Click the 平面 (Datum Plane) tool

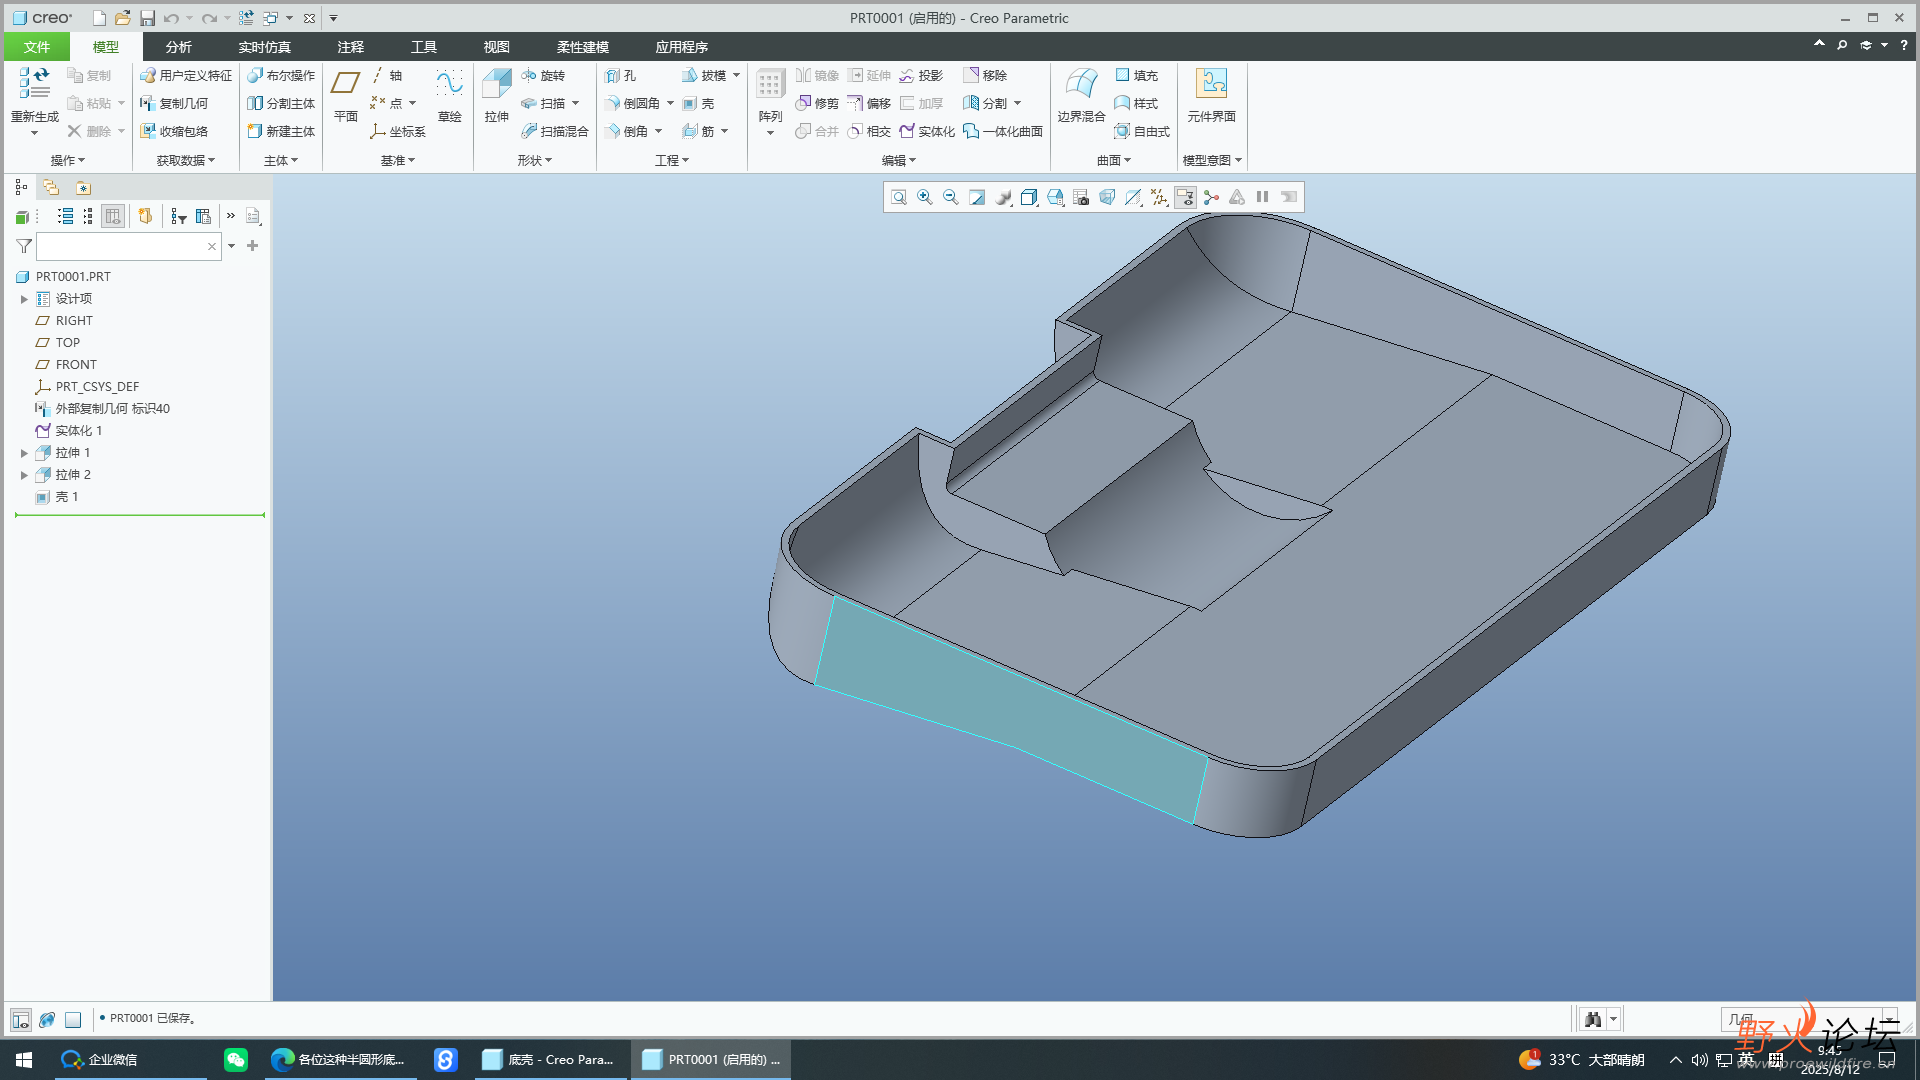[x=346, y=96]
